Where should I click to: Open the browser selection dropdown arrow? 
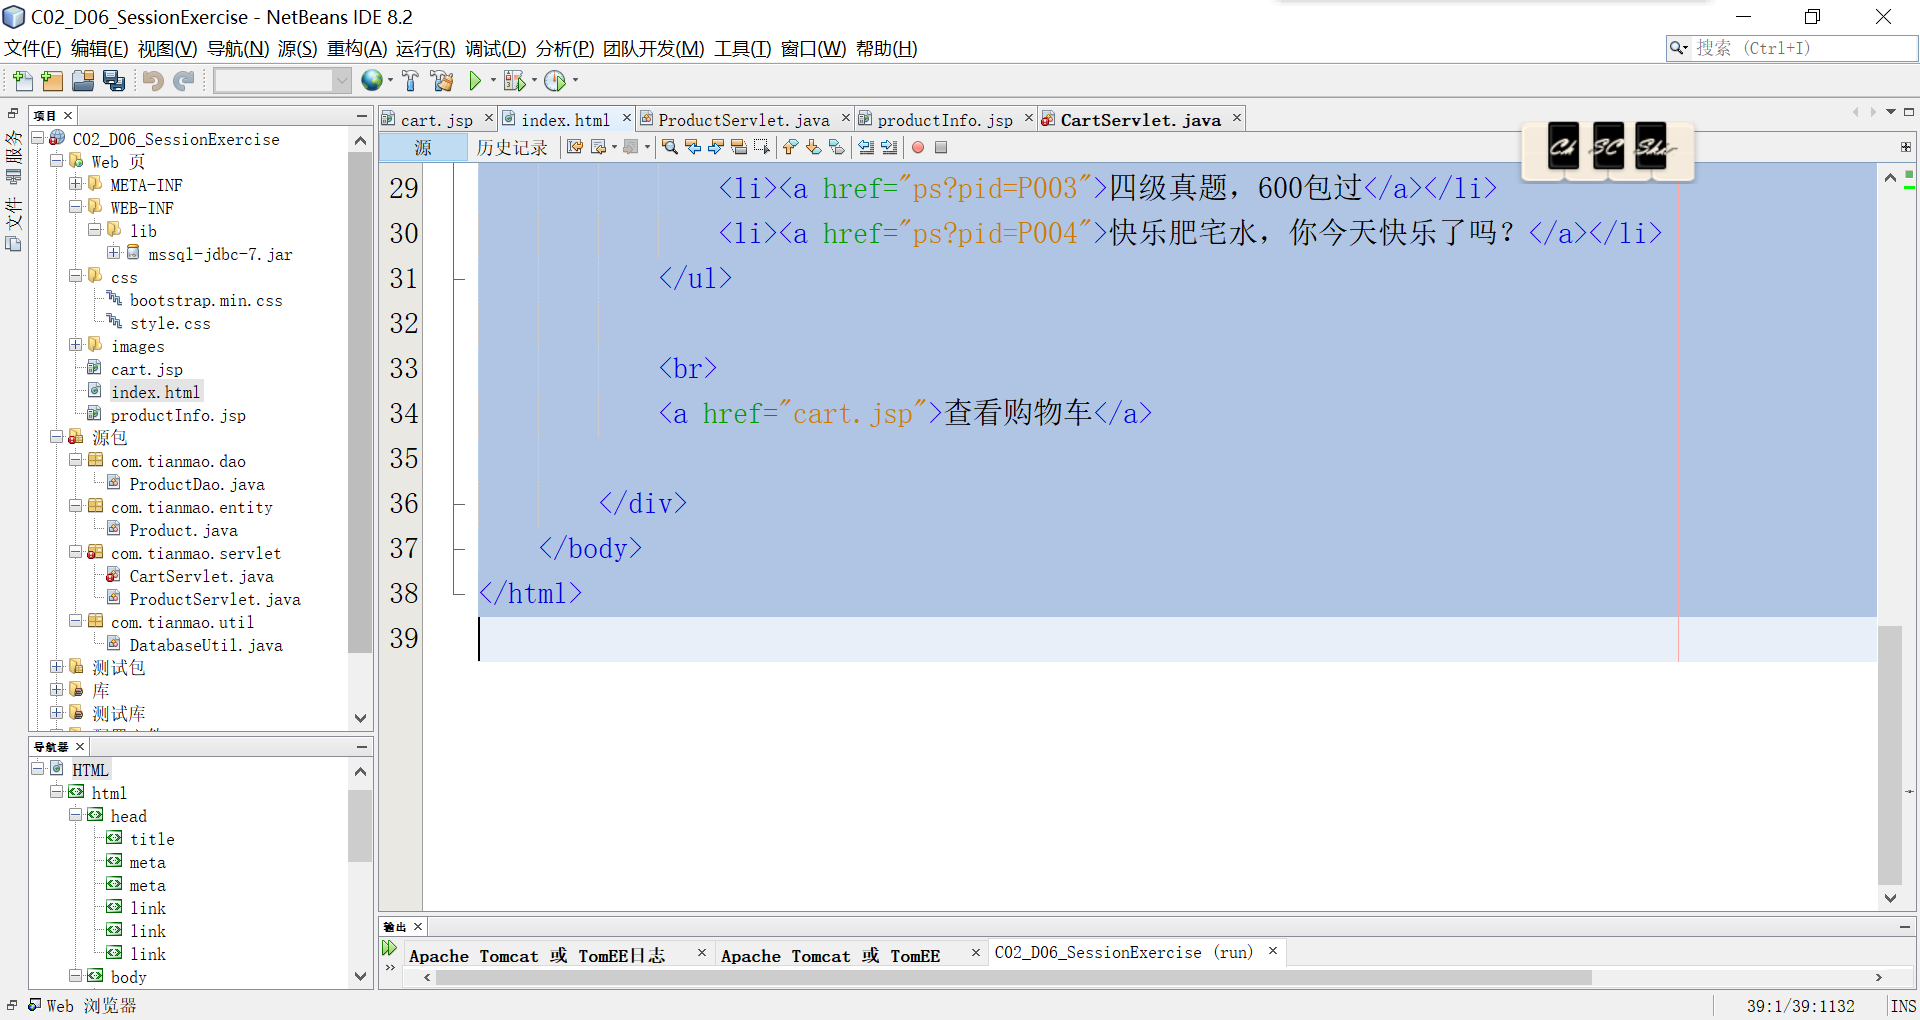click(x=390, y=81)
